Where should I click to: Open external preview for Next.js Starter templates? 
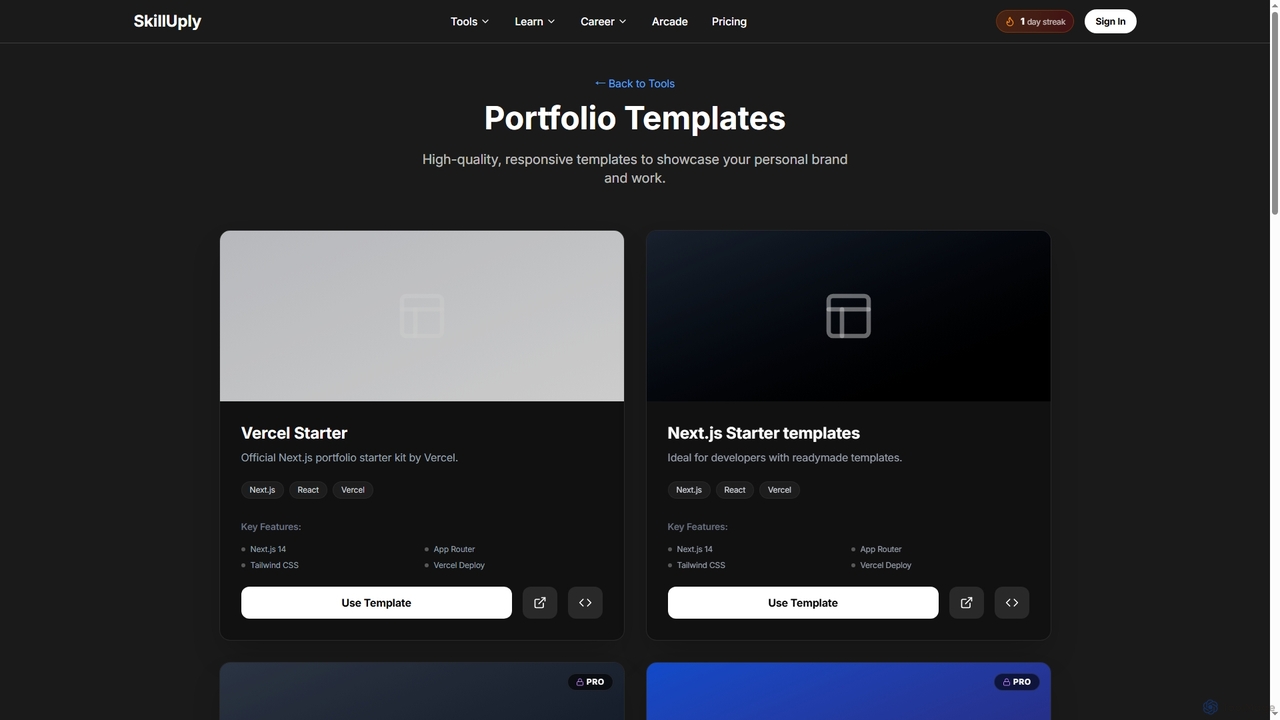coord(966,603)
